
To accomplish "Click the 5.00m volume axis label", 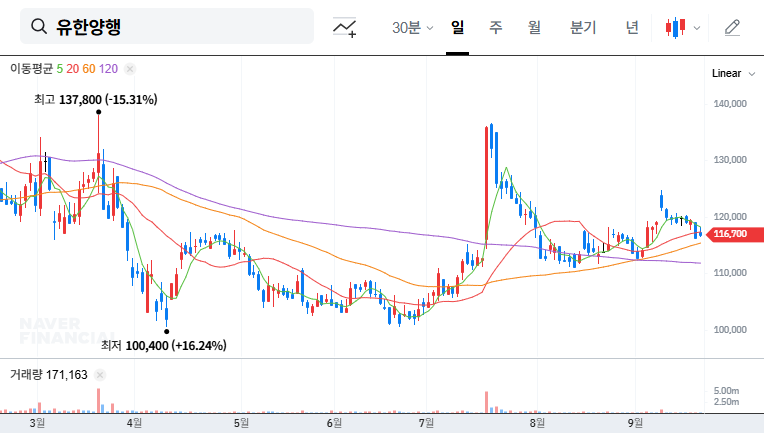I will [726, 391].
